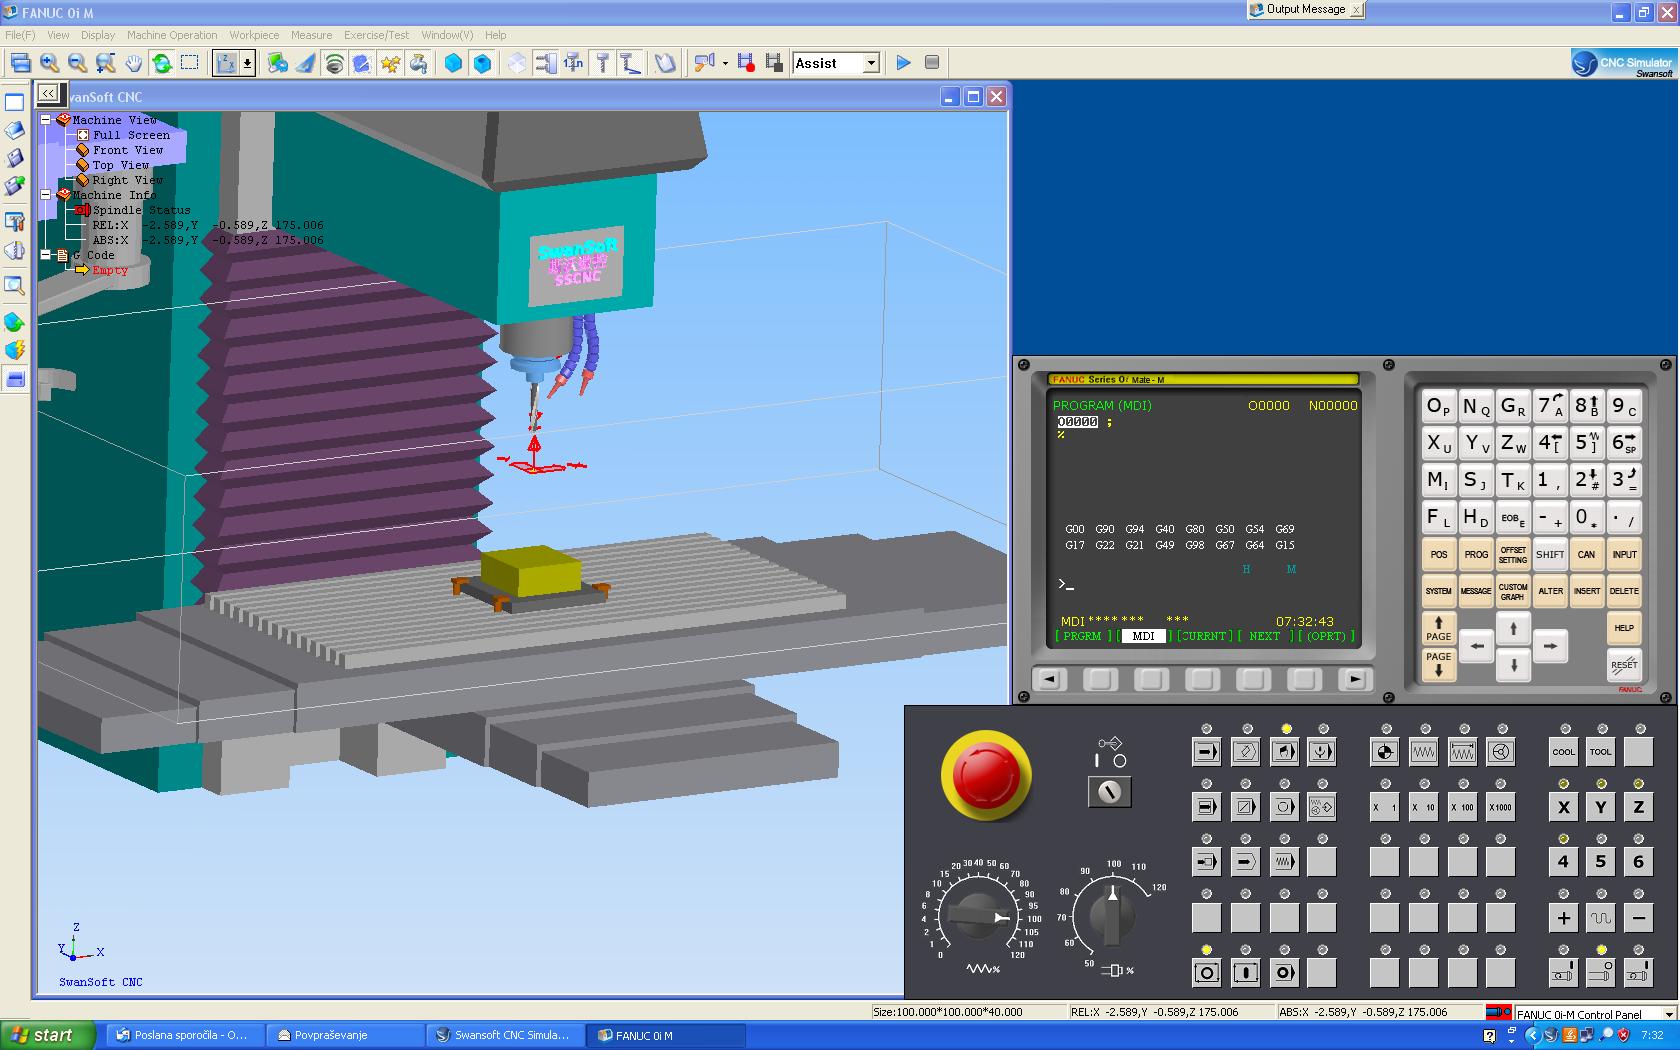Click the PROG key on the MDI keypad
Image resolution: width=1680 pixels, height=1050 pixels.
pyautogui.click(x=1476, y=554)
